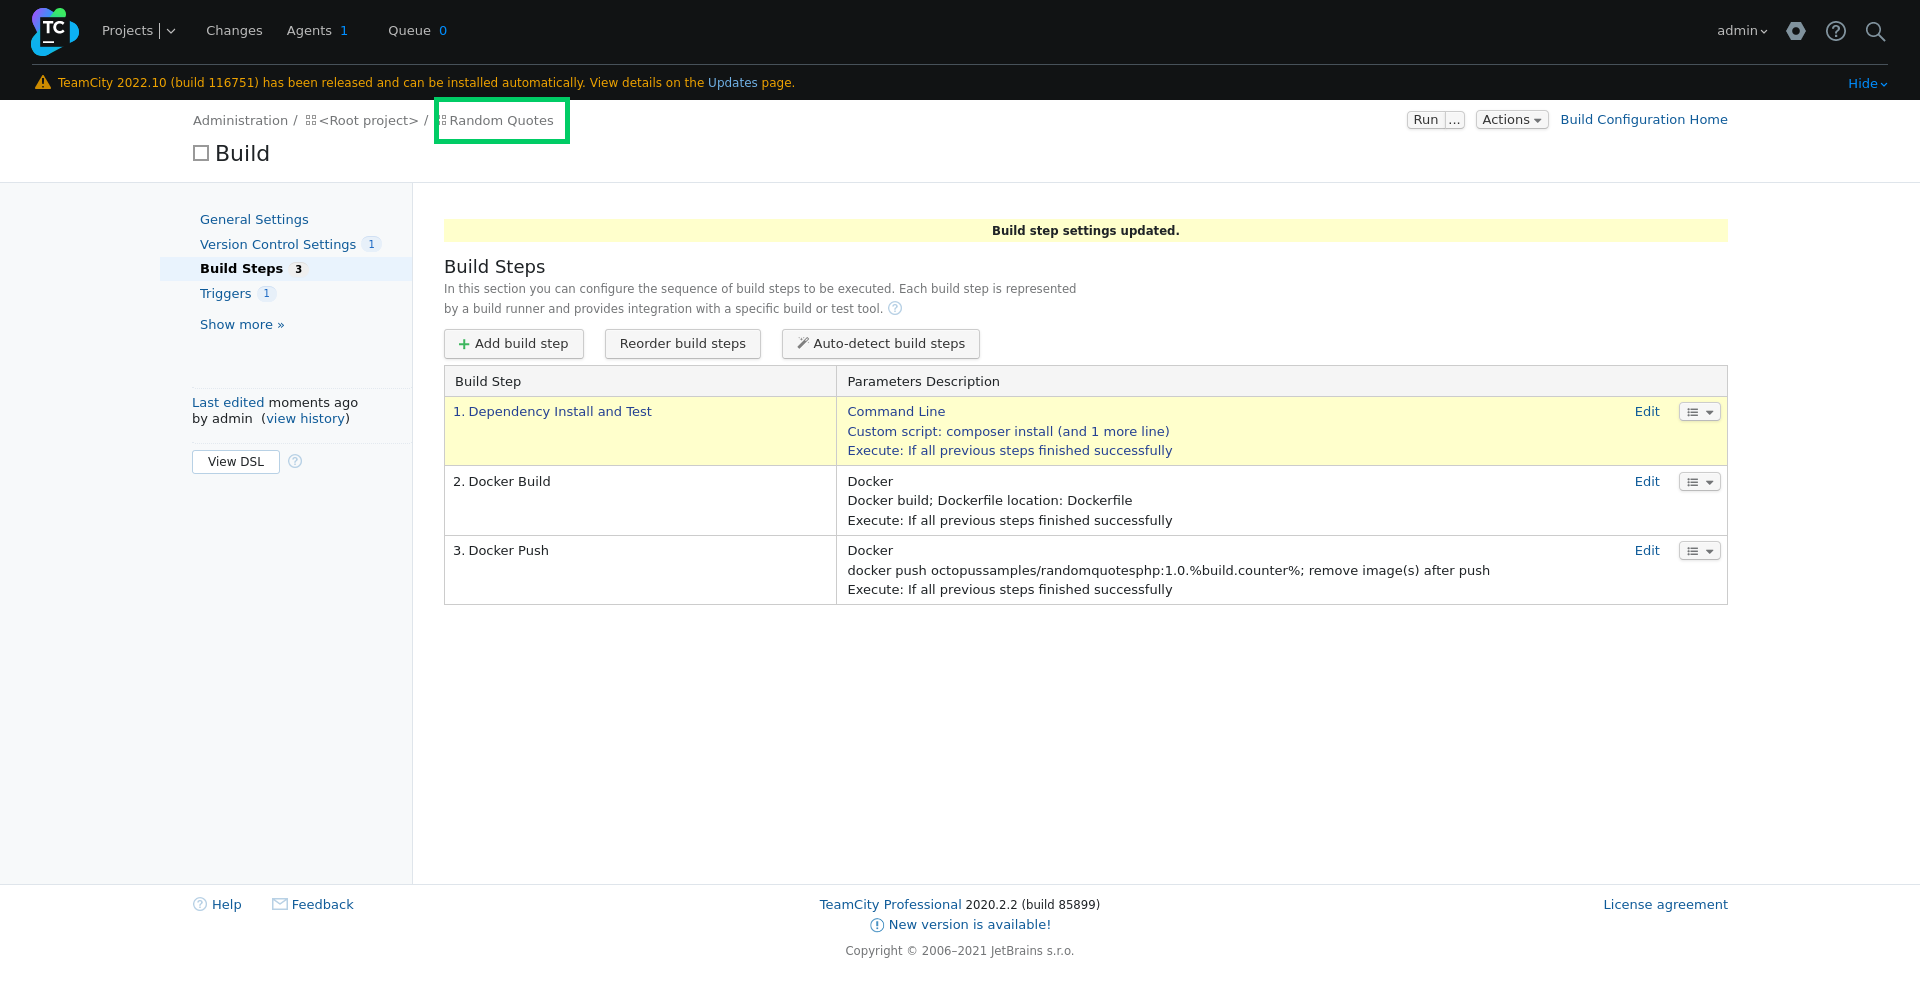Open Last edited link
The height and width of the screenshot is (995, 1920).
228,403
